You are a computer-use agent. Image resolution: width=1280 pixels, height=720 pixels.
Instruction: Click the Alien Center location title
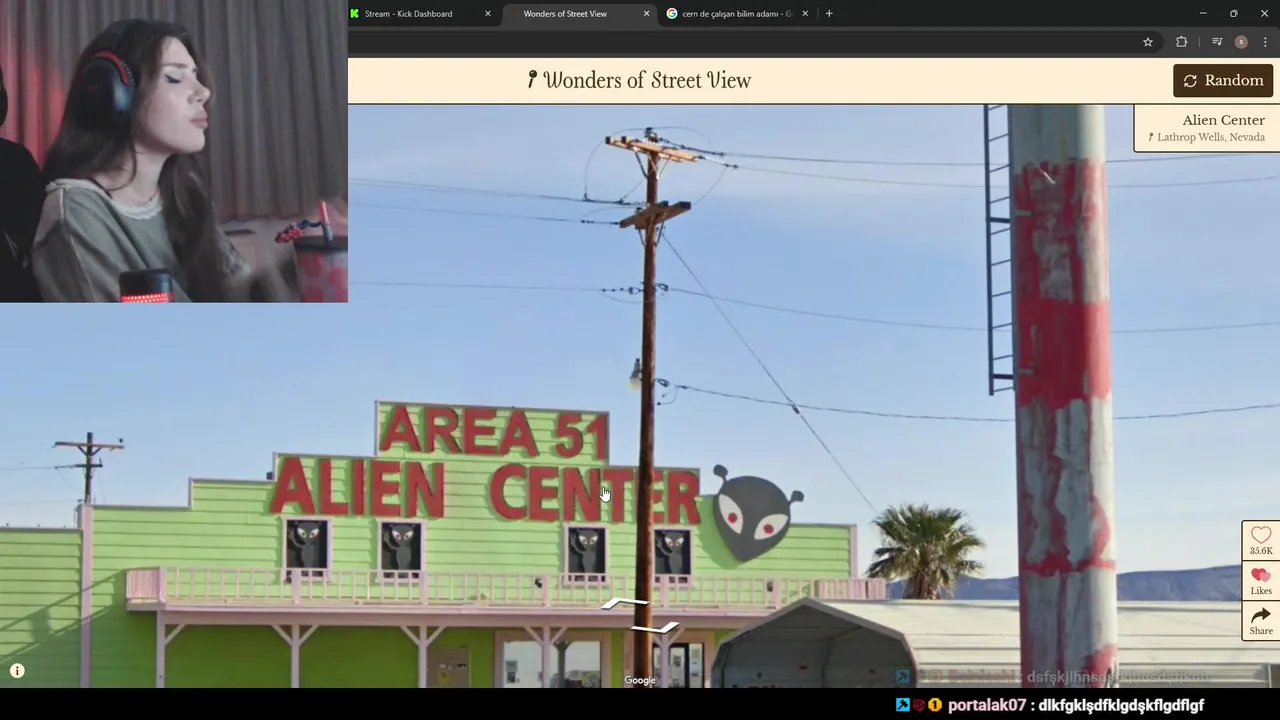[x=1223, y=120]
